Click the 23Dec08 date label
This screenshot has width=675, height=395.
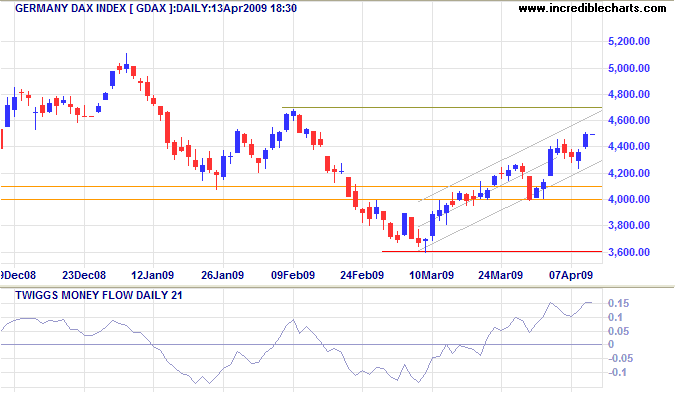pos(84,275)
